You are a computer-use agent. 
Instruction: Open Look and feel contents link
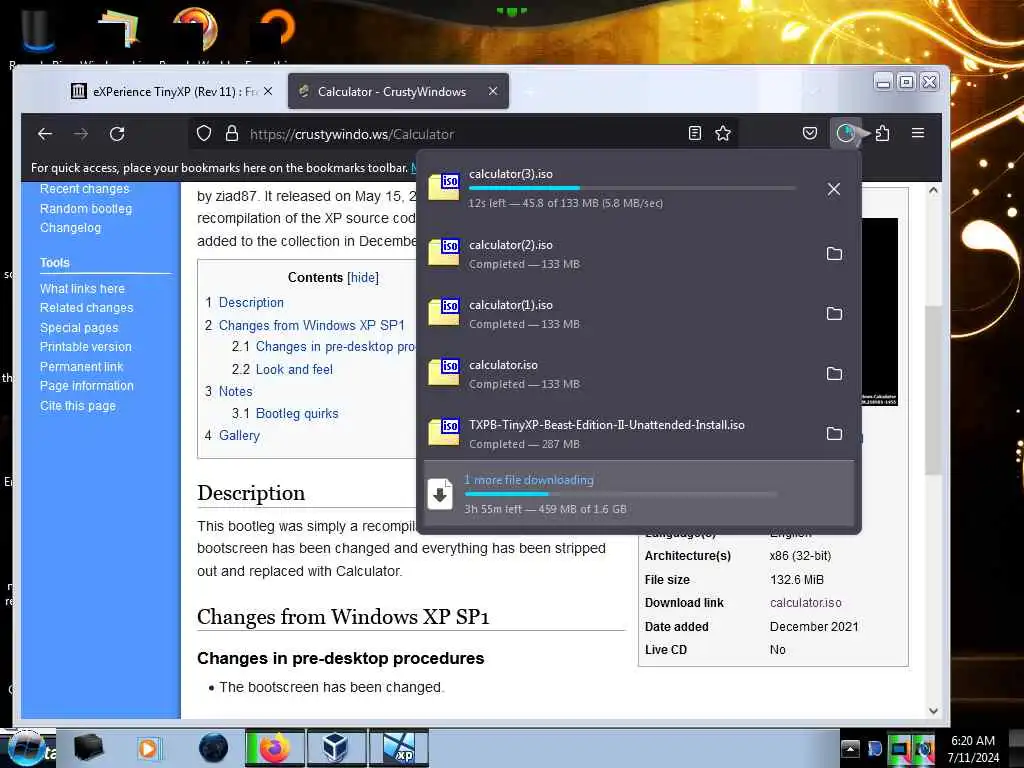coord(294,369)
